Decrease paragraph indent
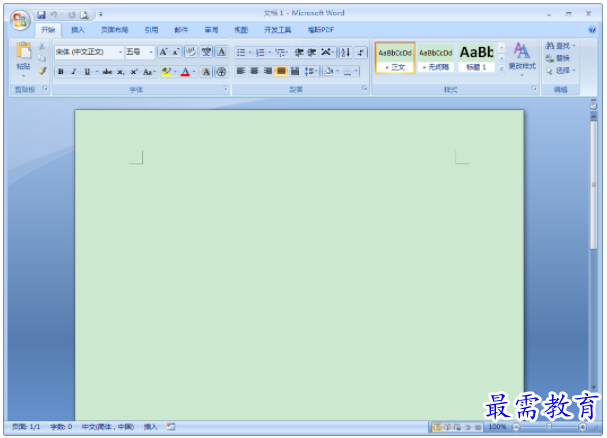Viewport: 607px width, 438px height. coord(298,52)
